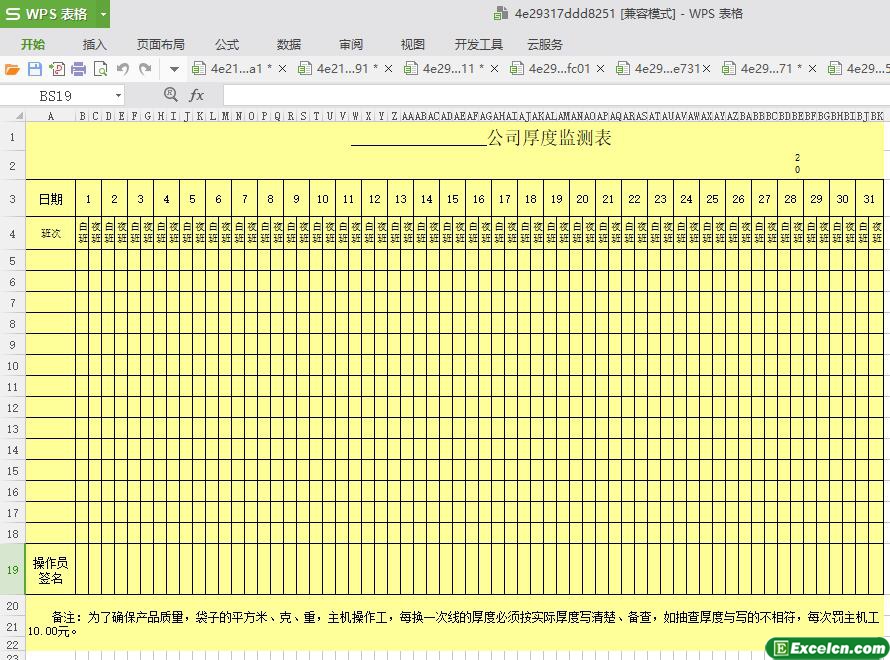Click the WPS 表格 logo button
Screen dimensions: 890x660
[47, 14]
